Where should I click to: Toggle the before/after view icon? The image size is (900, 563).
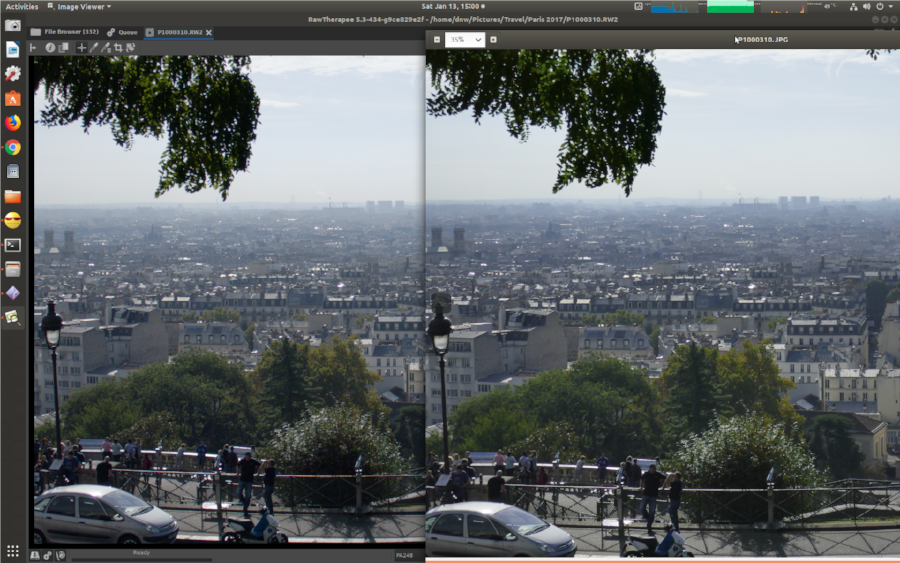click(62, 47)
